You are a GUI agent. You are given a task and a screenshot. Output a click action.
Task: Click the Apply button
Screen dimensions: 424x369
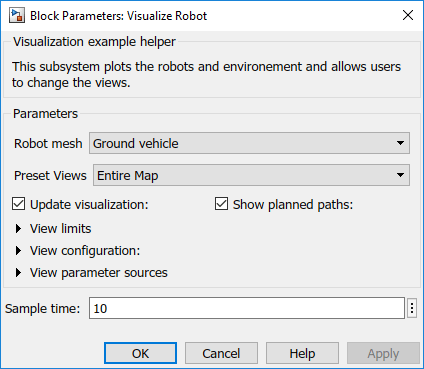(x=383, y=353)
